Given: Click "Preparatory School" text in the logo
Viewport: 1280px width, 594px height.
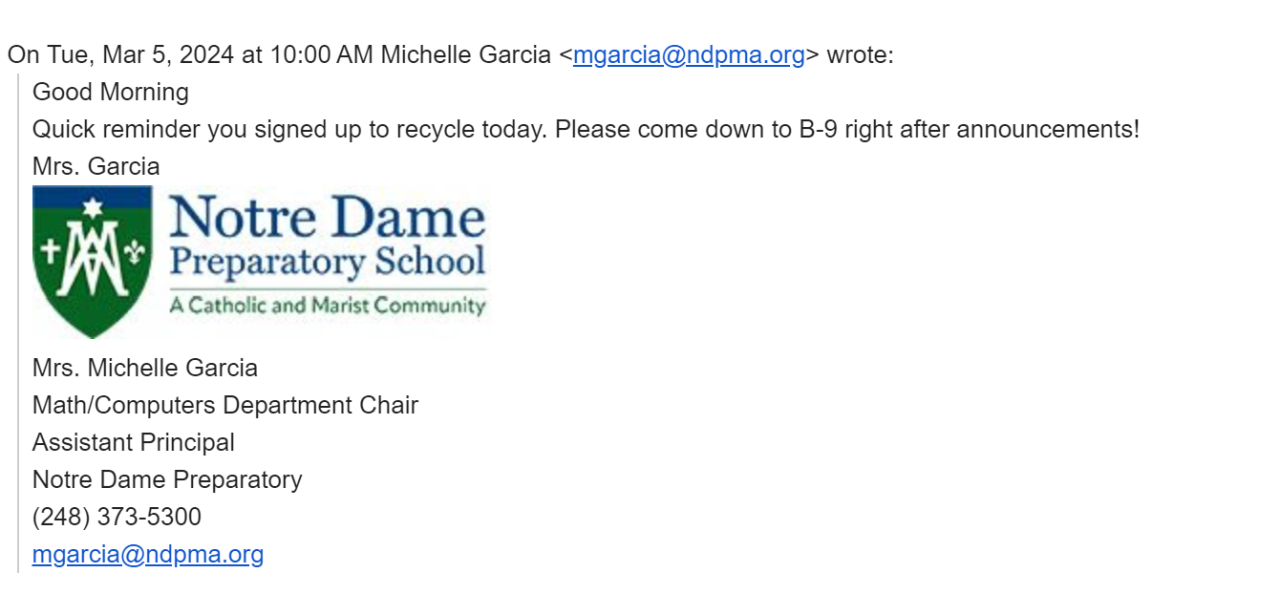Looking at the screenshot, I should (327, 262).
